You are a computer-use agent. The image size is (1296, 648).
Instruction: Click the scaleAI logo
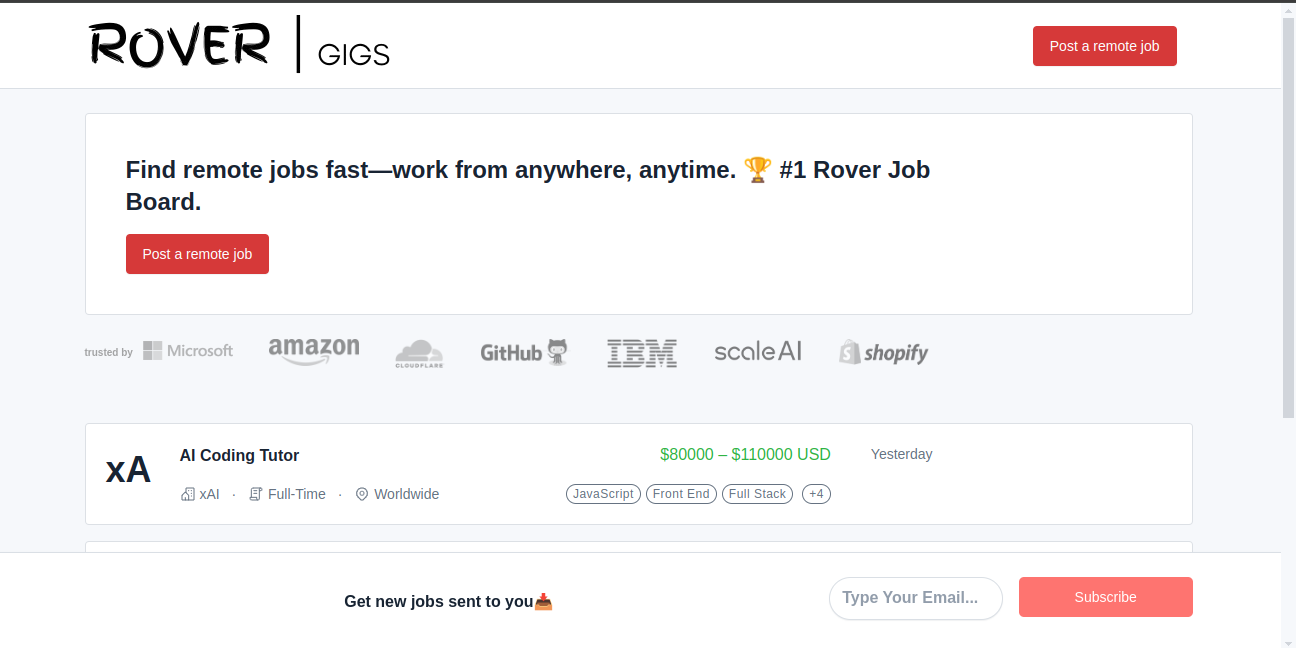[758, 351]
